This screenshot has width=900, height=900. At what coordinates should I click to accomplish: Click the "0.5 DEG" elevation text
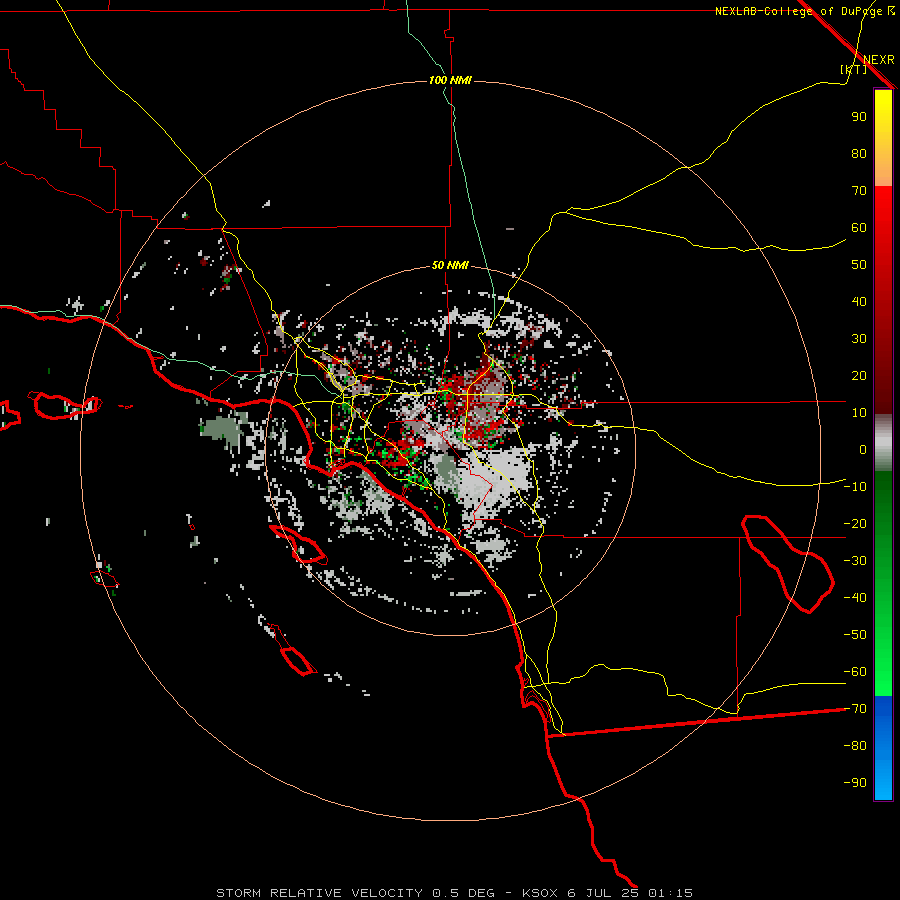(x=463, y=893)
